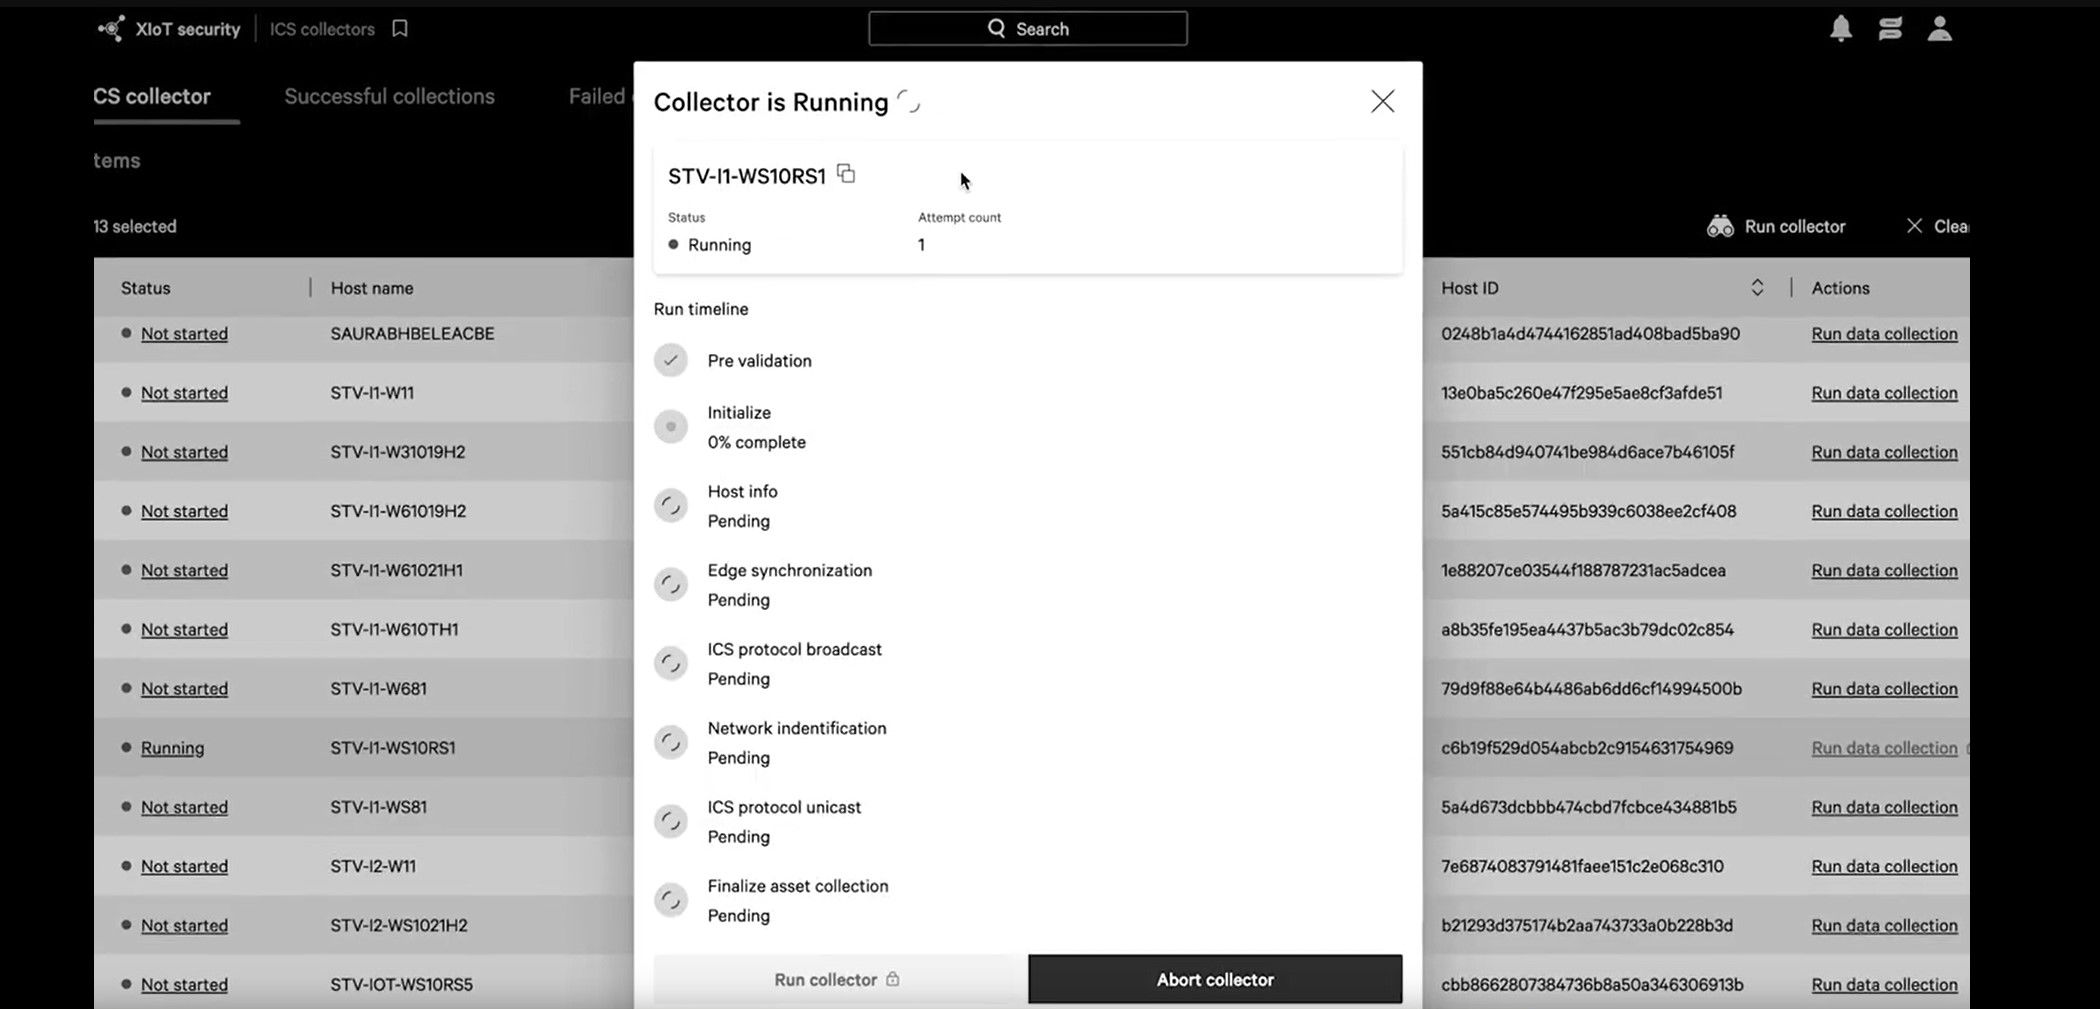Open the notifications bell
This screenshot has width=2100, height=1009.
coord(1841,28)
